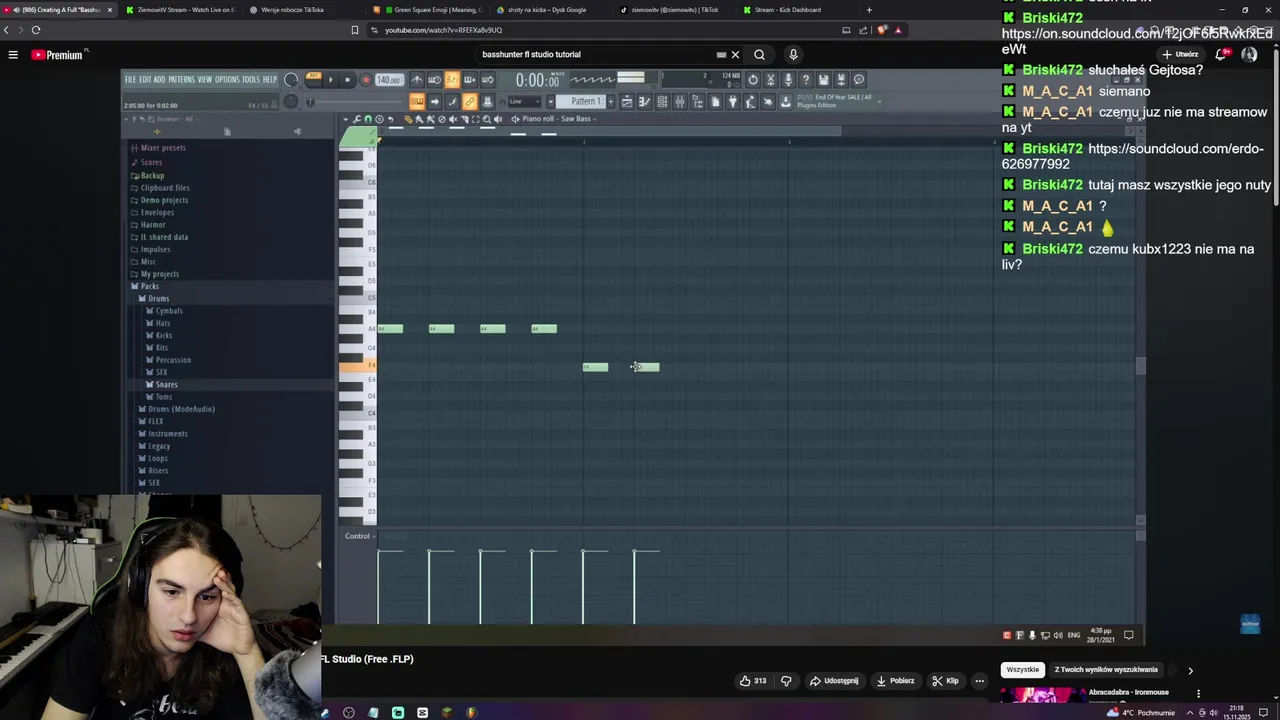This screenshot has height=720, width=1280.
Task: Open the Pattern 1 selector dropdown
Action: click(580, 101)
